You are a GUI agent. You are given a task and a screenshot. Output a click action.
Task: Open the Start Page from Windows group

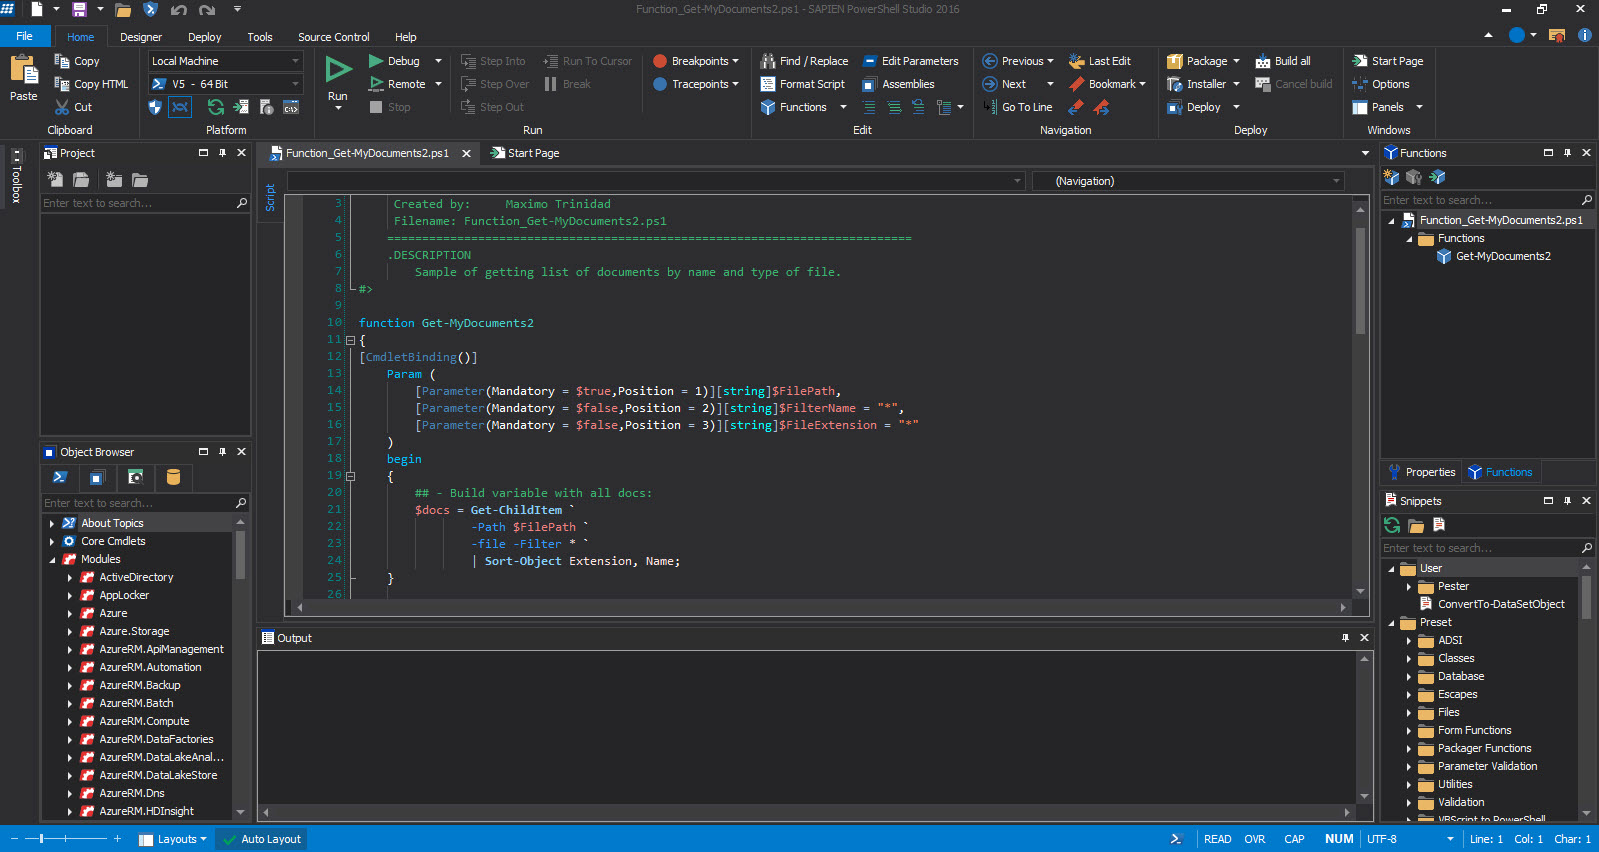coord(1387,61)
